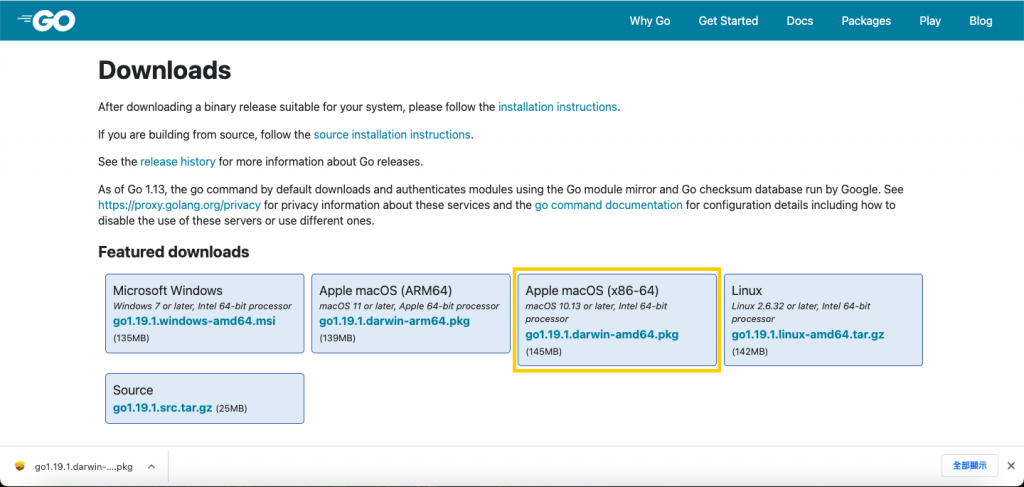
Task: Open the Play playground link
Action: point(930,21)
